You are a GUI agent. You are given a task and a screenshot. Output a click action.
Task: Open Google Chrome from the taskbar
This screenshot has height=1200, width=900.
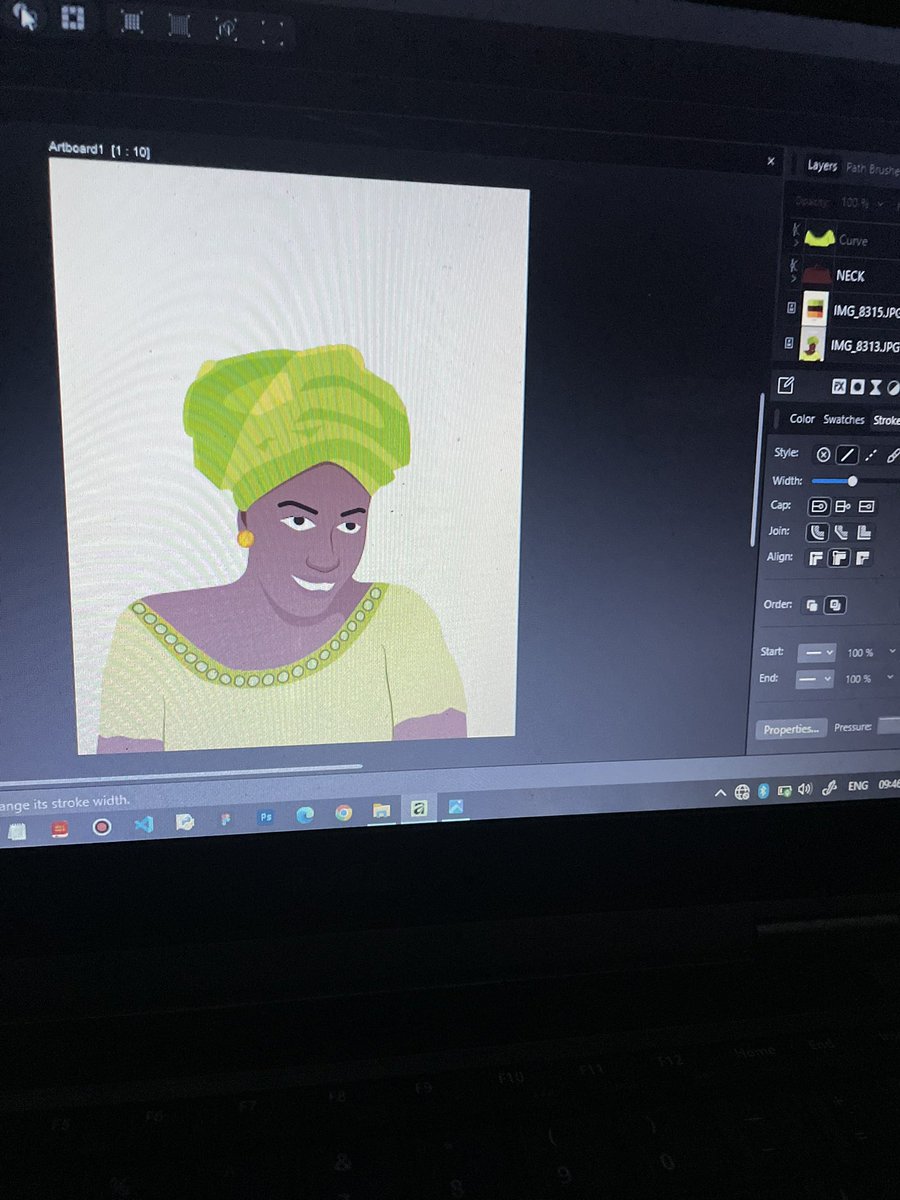click(x=343, y=812)
